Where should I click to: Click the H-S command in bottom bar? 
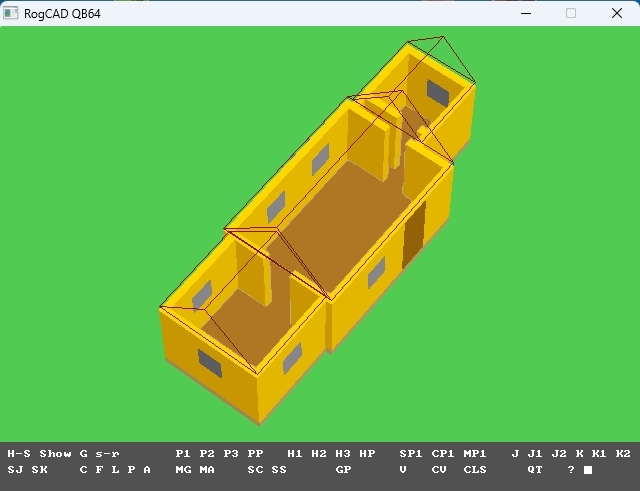pos(19,454)
